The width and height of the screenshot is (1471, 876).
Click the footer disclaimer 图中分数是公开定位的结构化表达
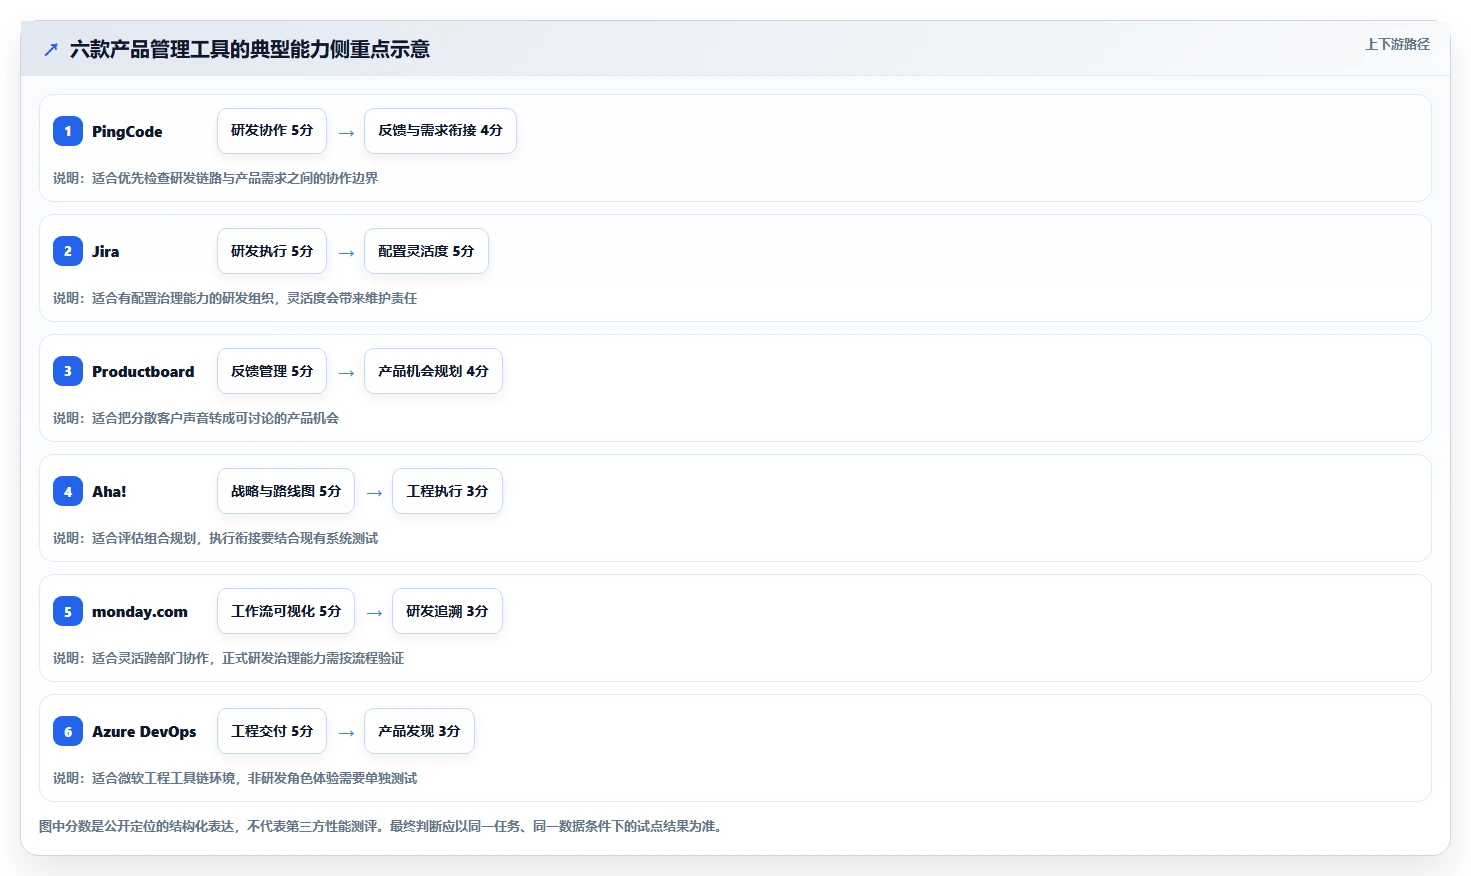(382, 826)
